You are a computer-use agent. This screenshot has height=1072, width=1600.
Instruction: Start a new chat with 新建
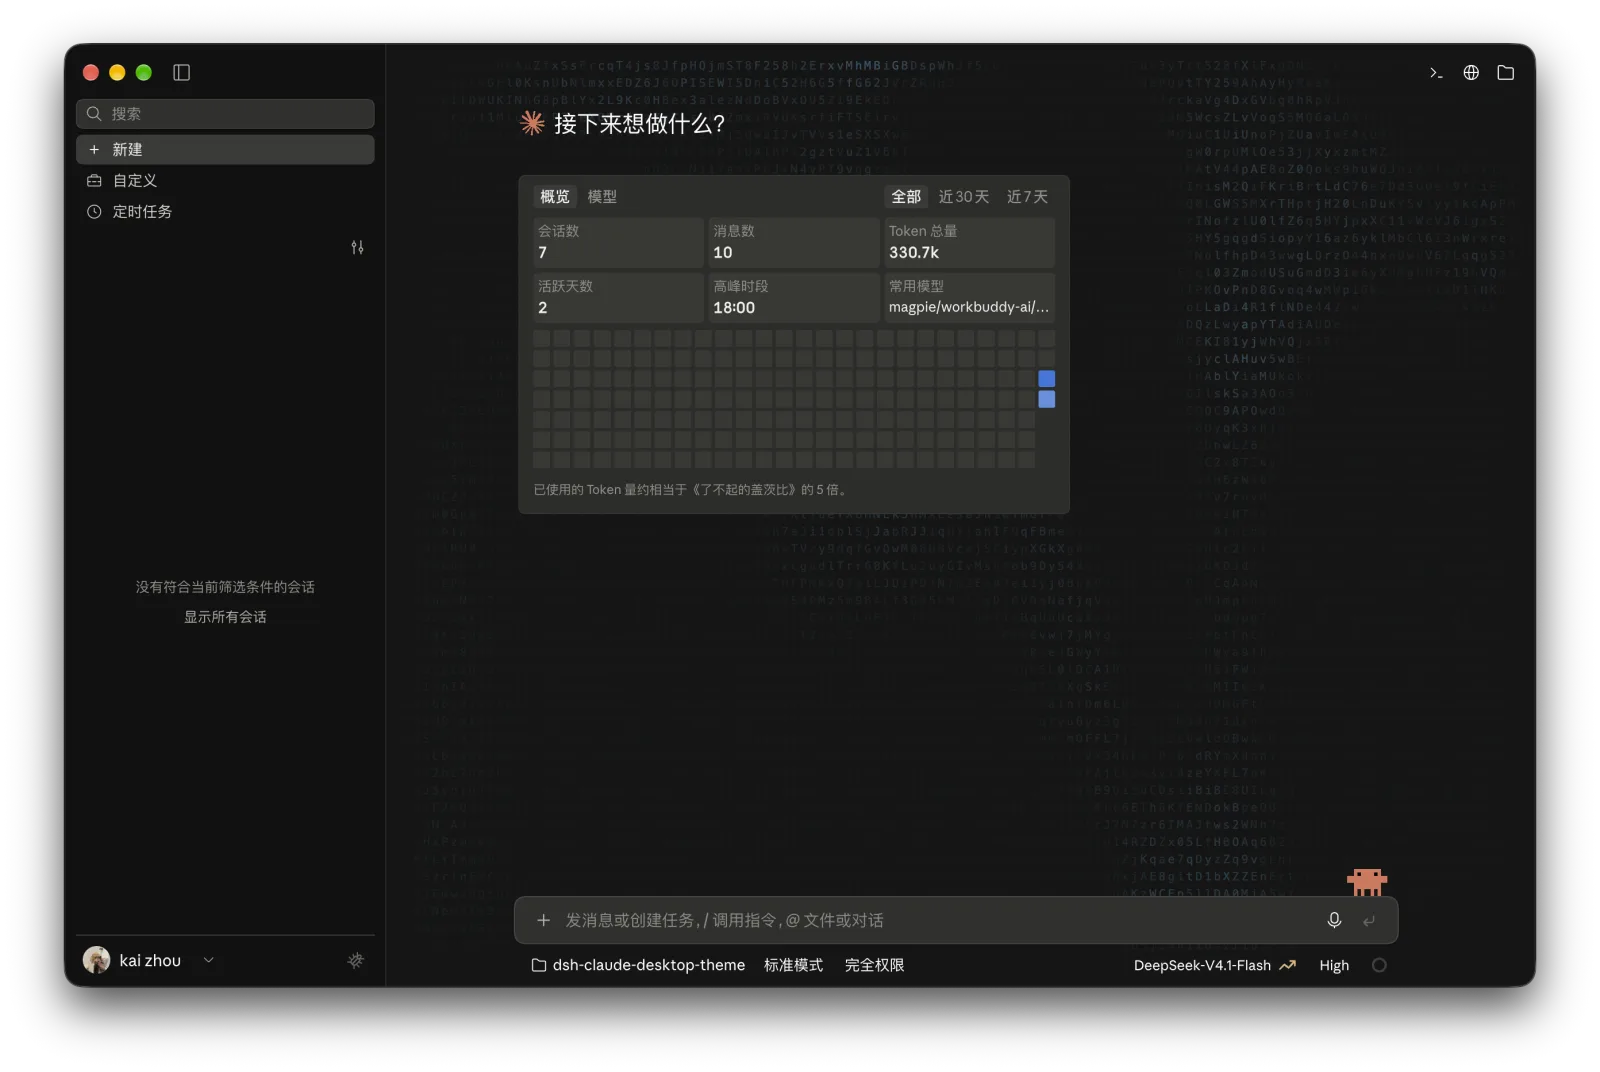pyautogui.click(x=225, y=149)
